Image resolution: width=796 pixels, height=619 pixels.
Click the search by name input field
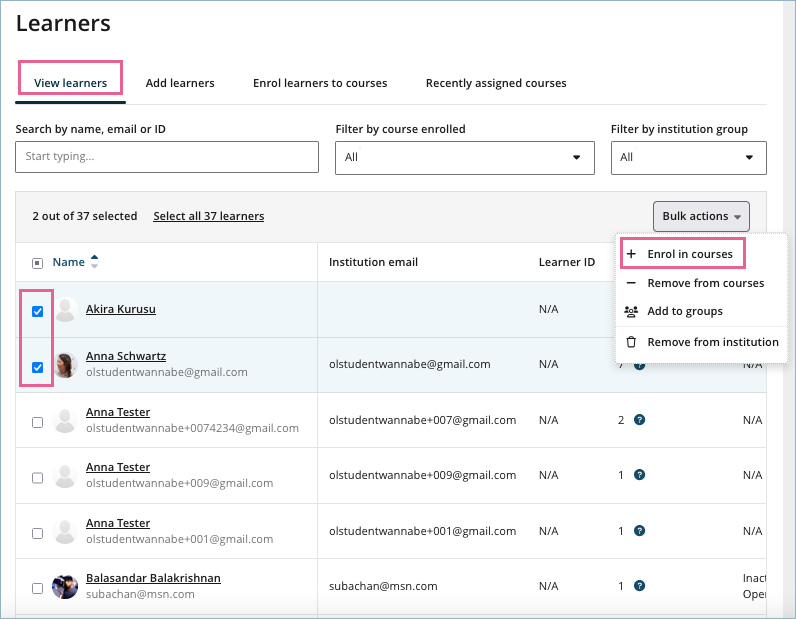(167, 157)
